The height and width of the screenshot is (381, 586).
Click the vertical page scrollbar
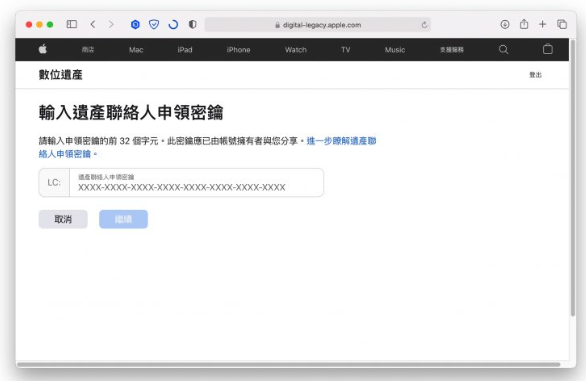pos(573,178)
